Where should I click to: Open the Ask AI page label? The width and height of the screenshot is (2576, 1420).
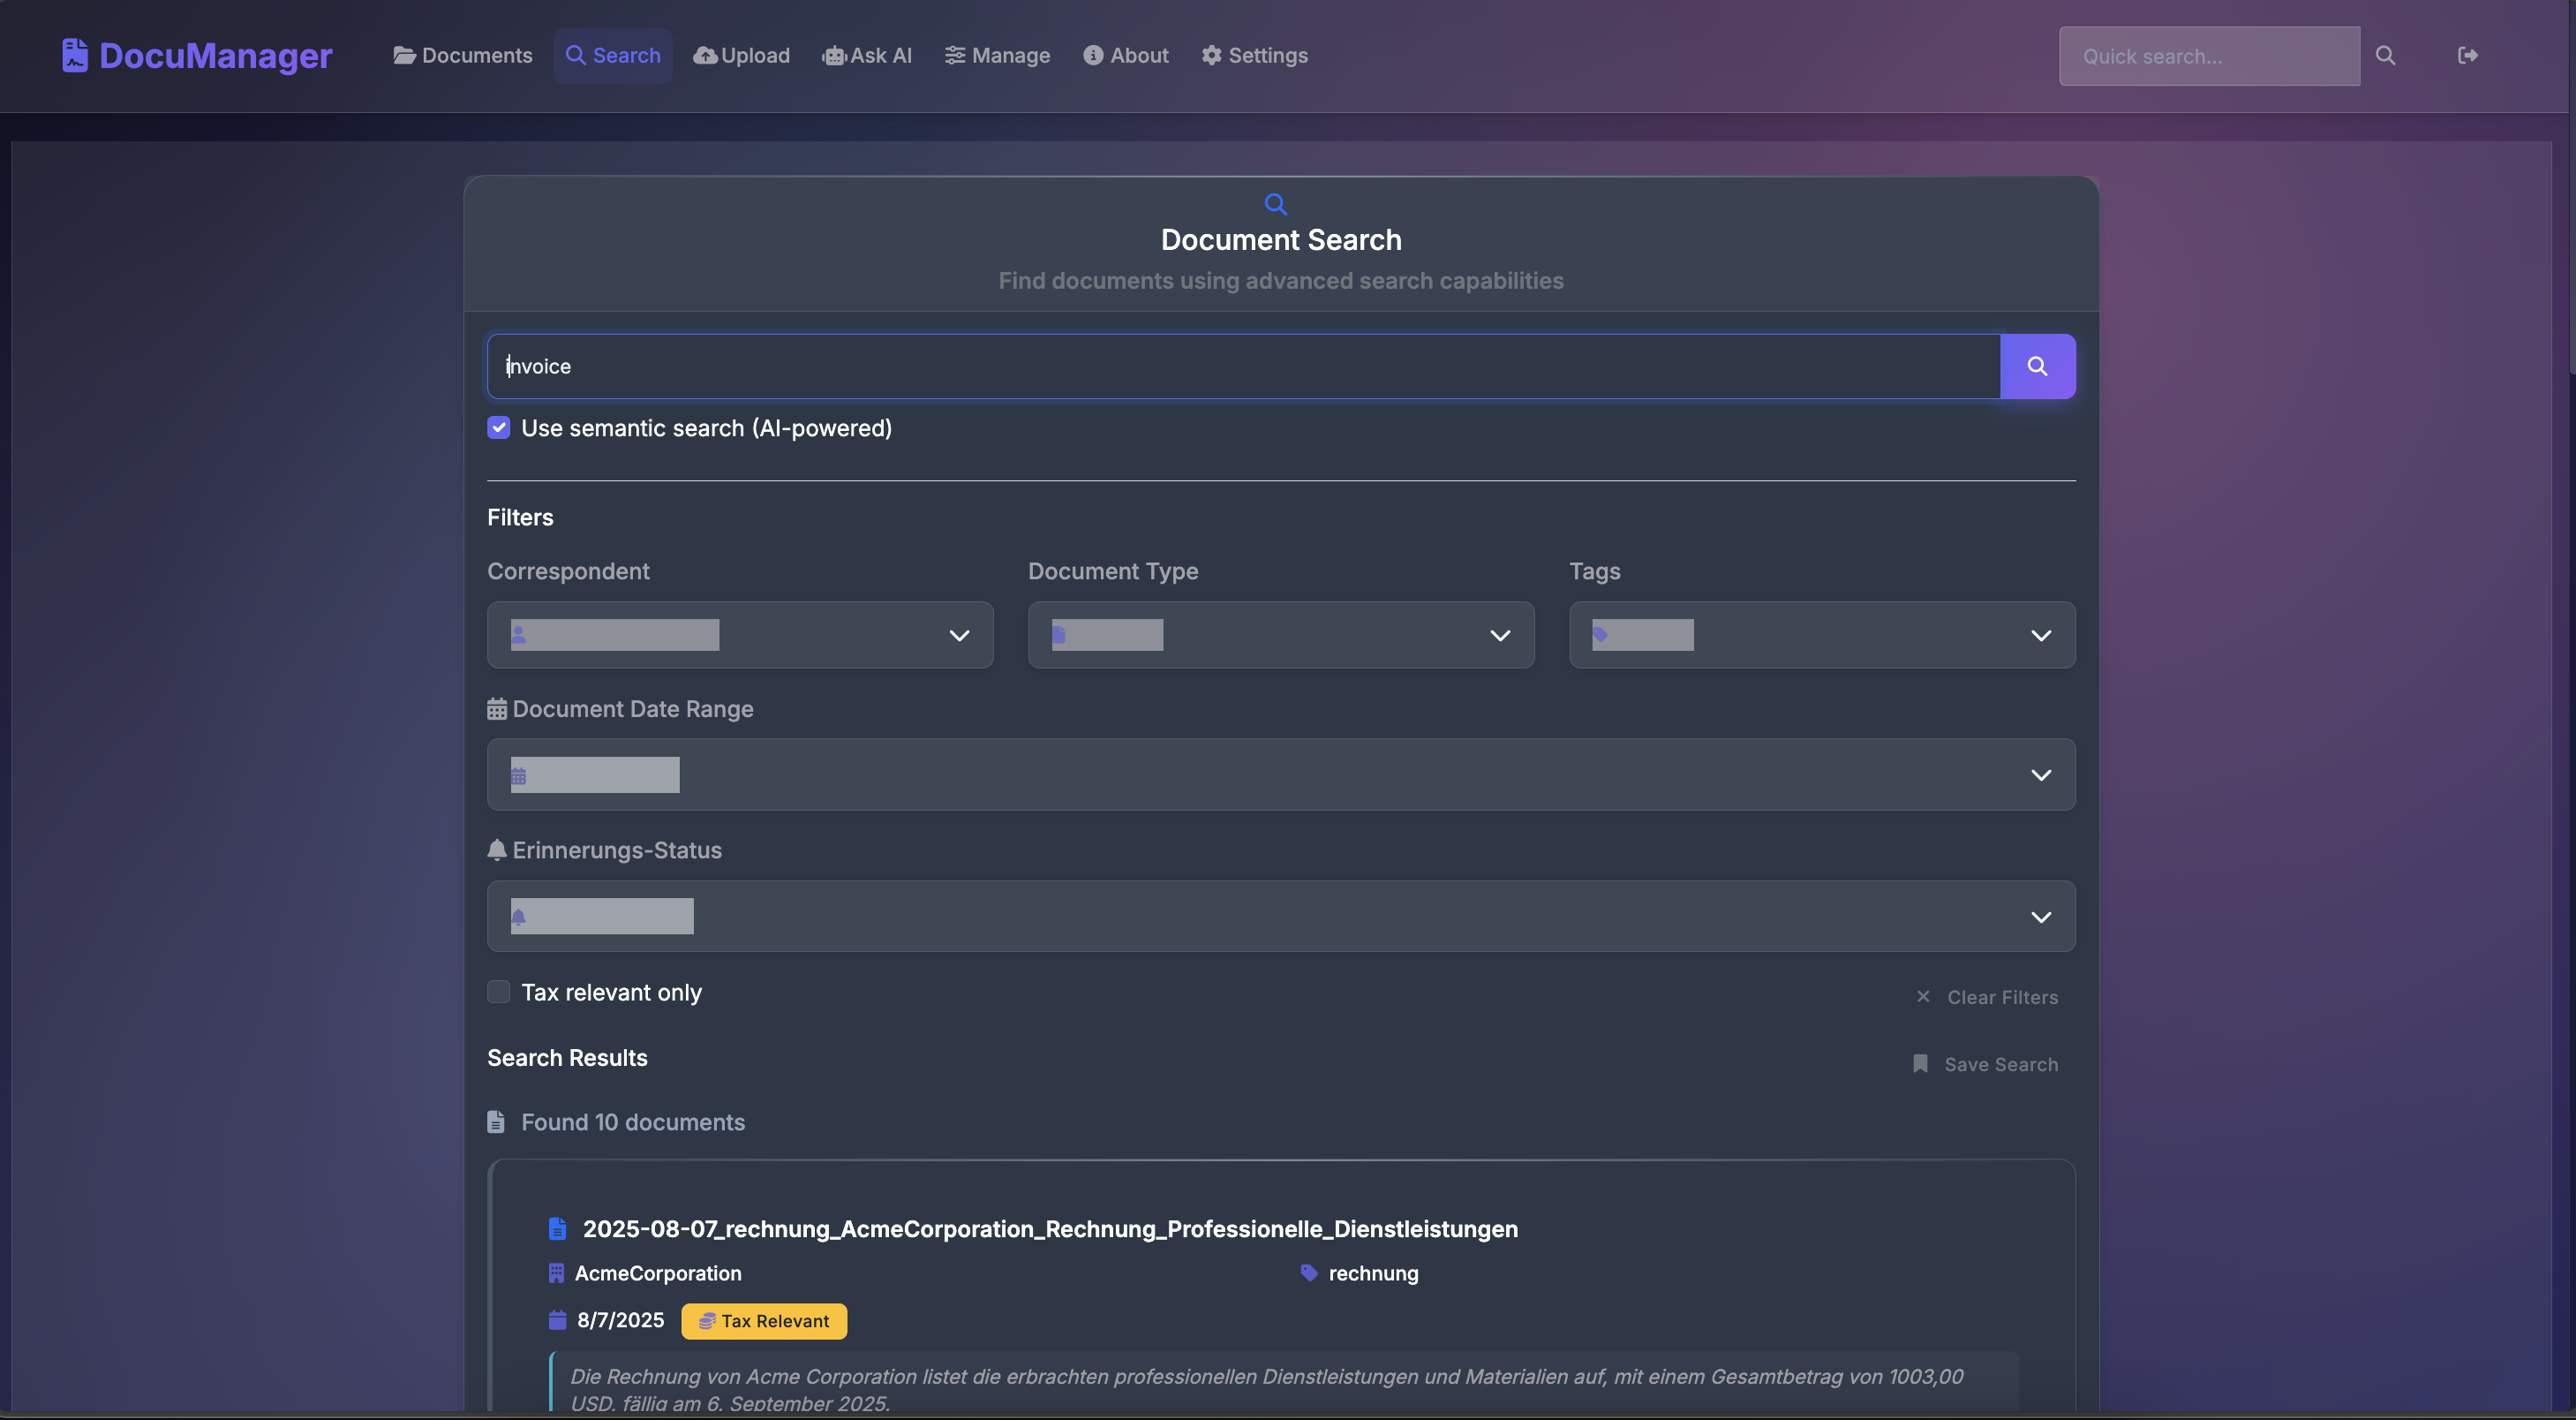(x=880, y=55)
